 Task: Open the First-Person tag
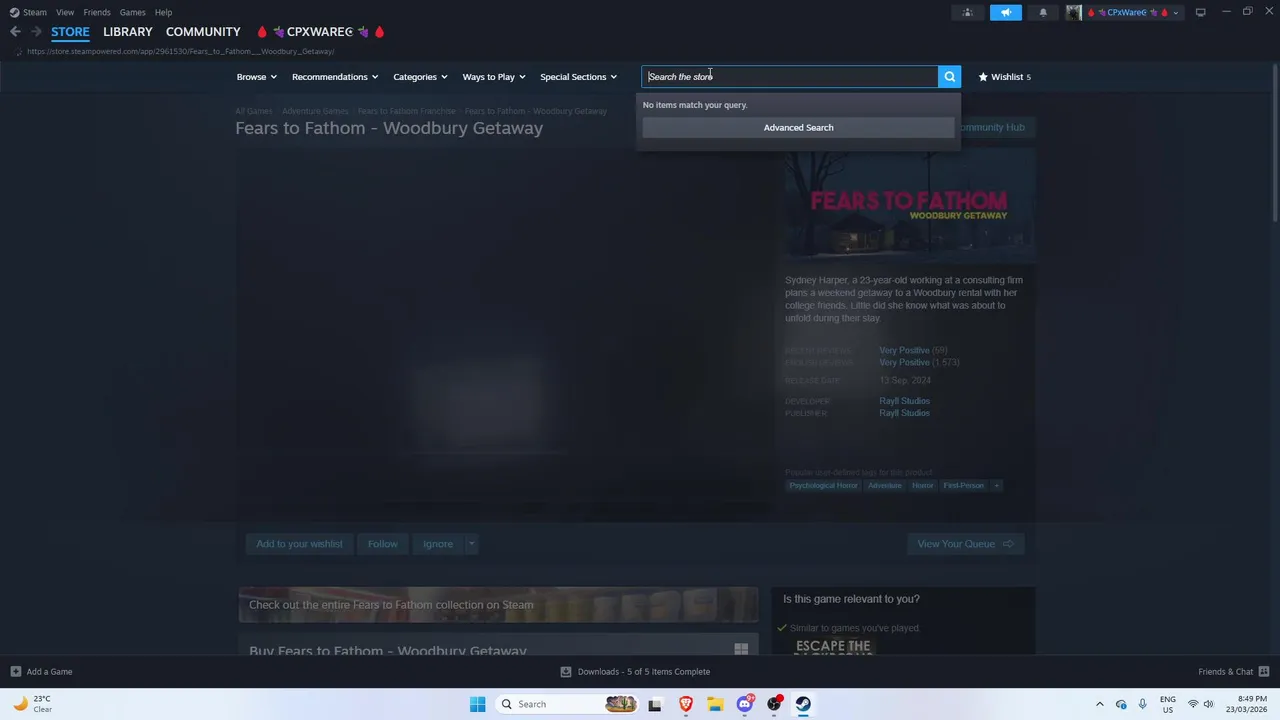963,485
